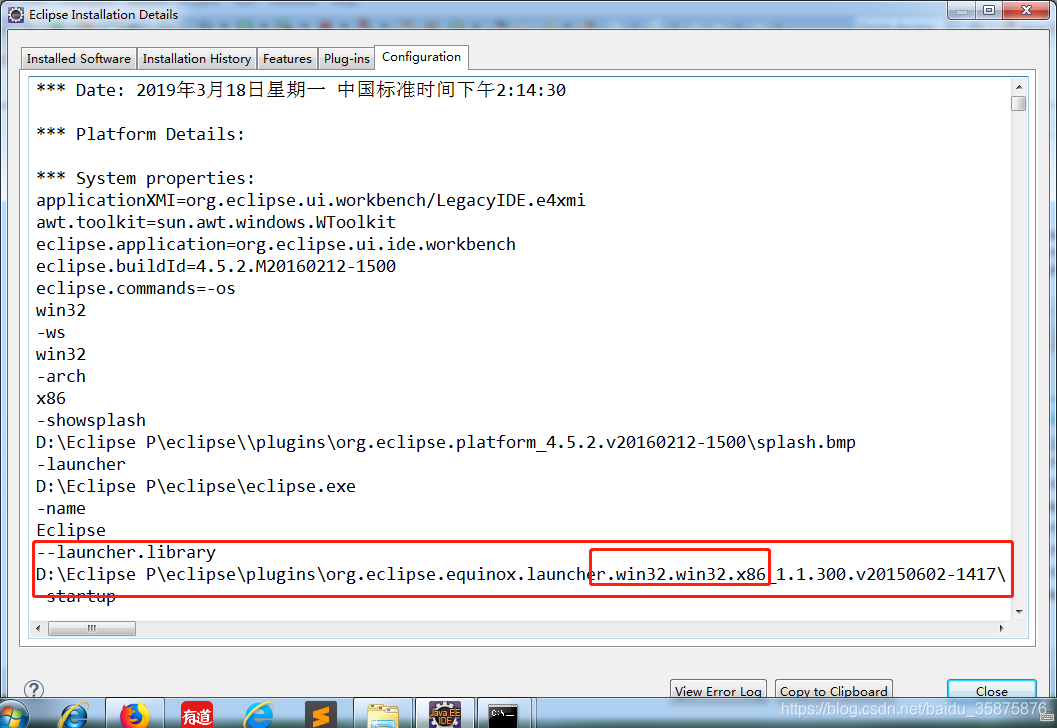1057x728 pixels.
Task: Click the 'awt.toolkit=sun.awt.windows.WToolkit' line
Action: tap(216, 222)
